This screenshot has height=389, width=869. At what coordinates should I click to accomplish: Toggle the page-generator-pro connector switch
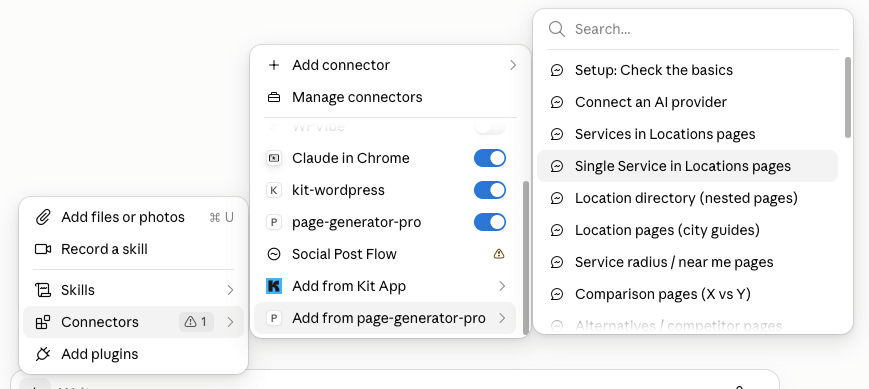coord(490,222)
